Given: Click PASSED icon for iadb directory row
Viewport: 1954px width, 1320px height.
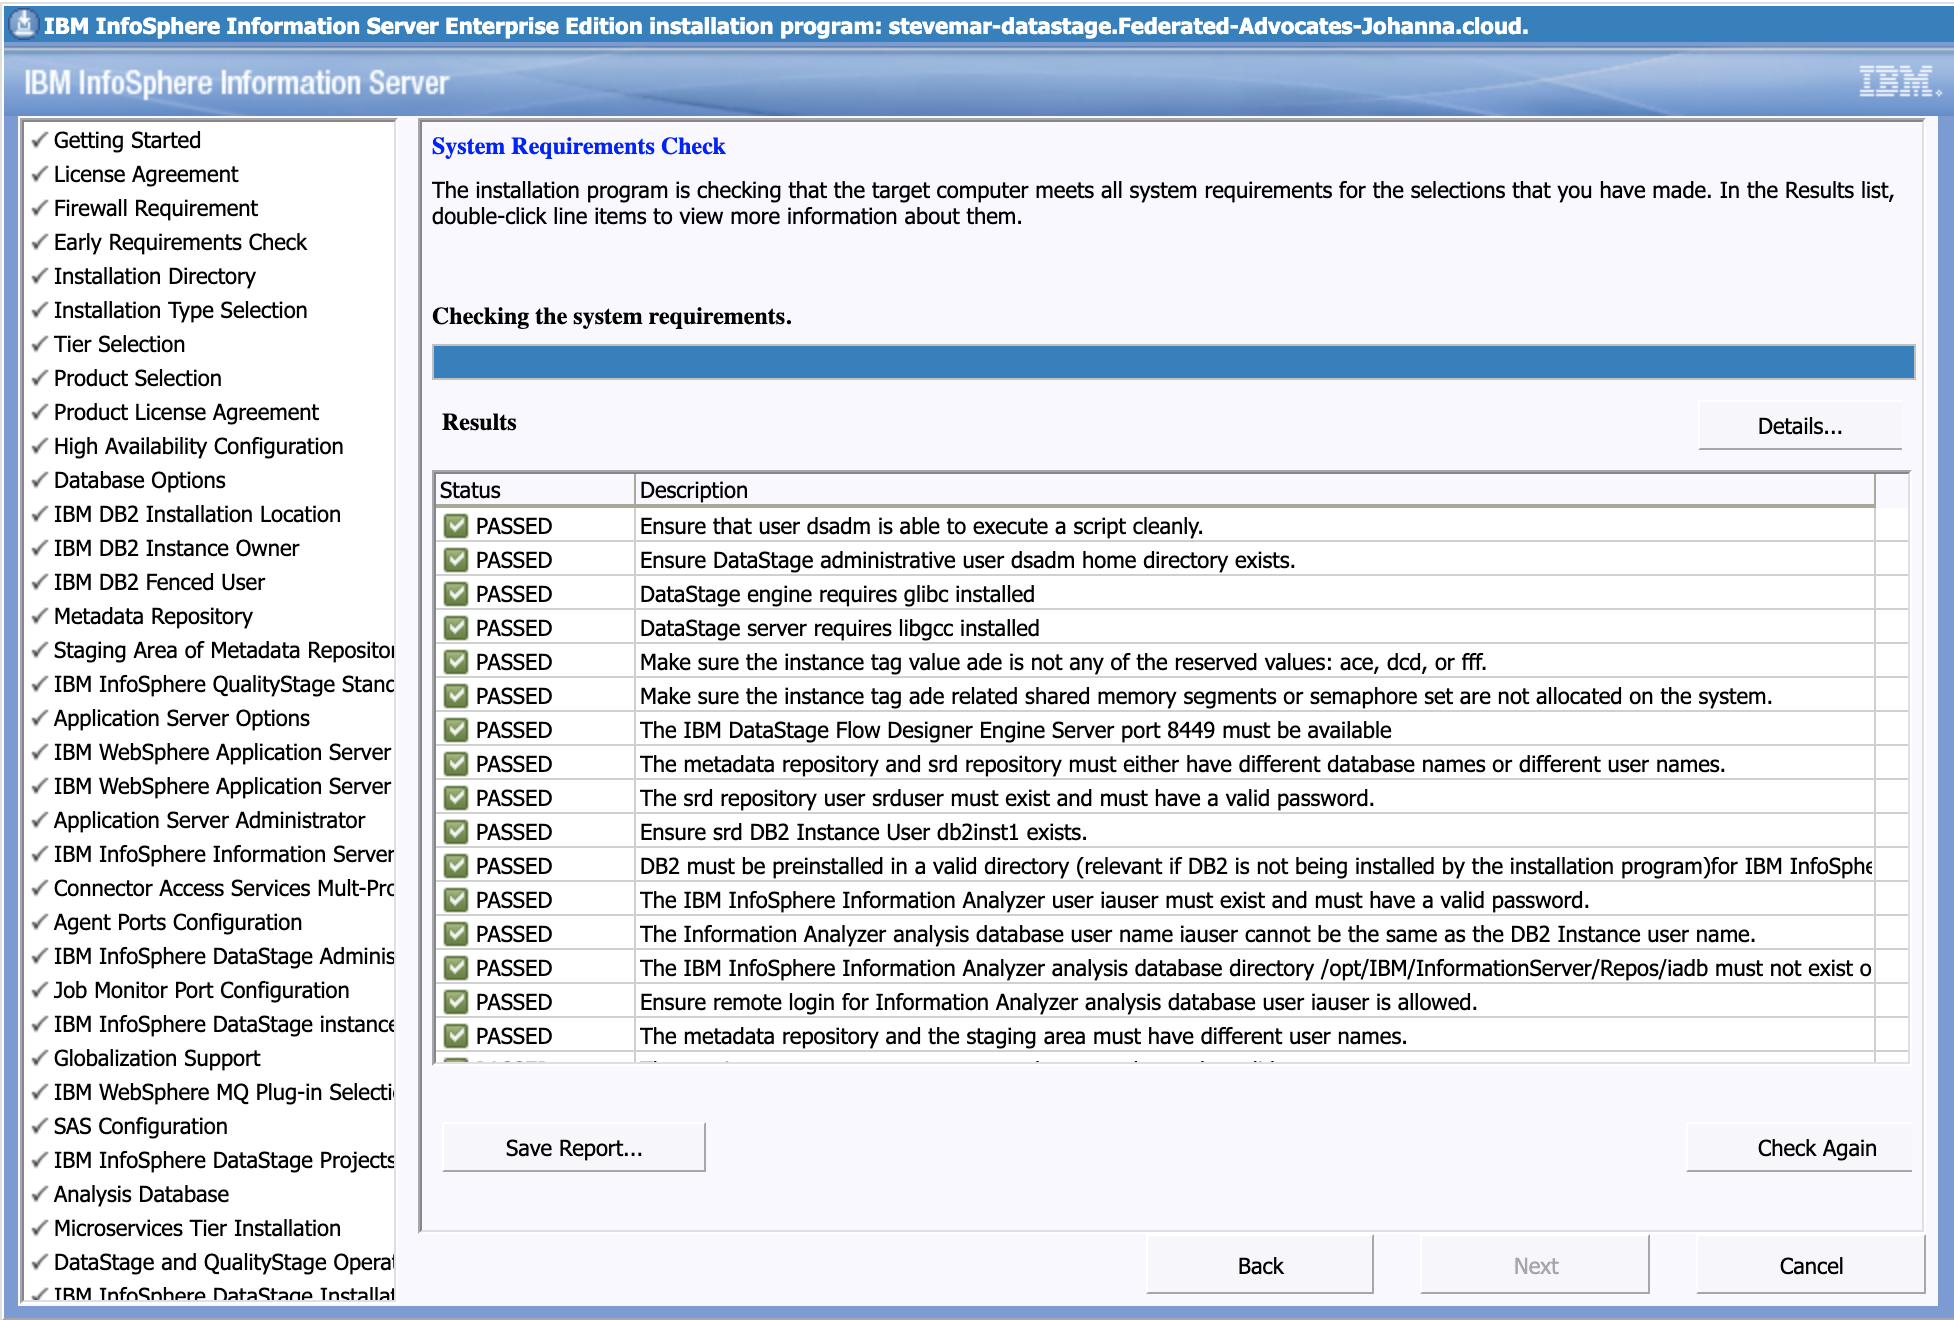Looking at the screenshot, I should 456,968.
